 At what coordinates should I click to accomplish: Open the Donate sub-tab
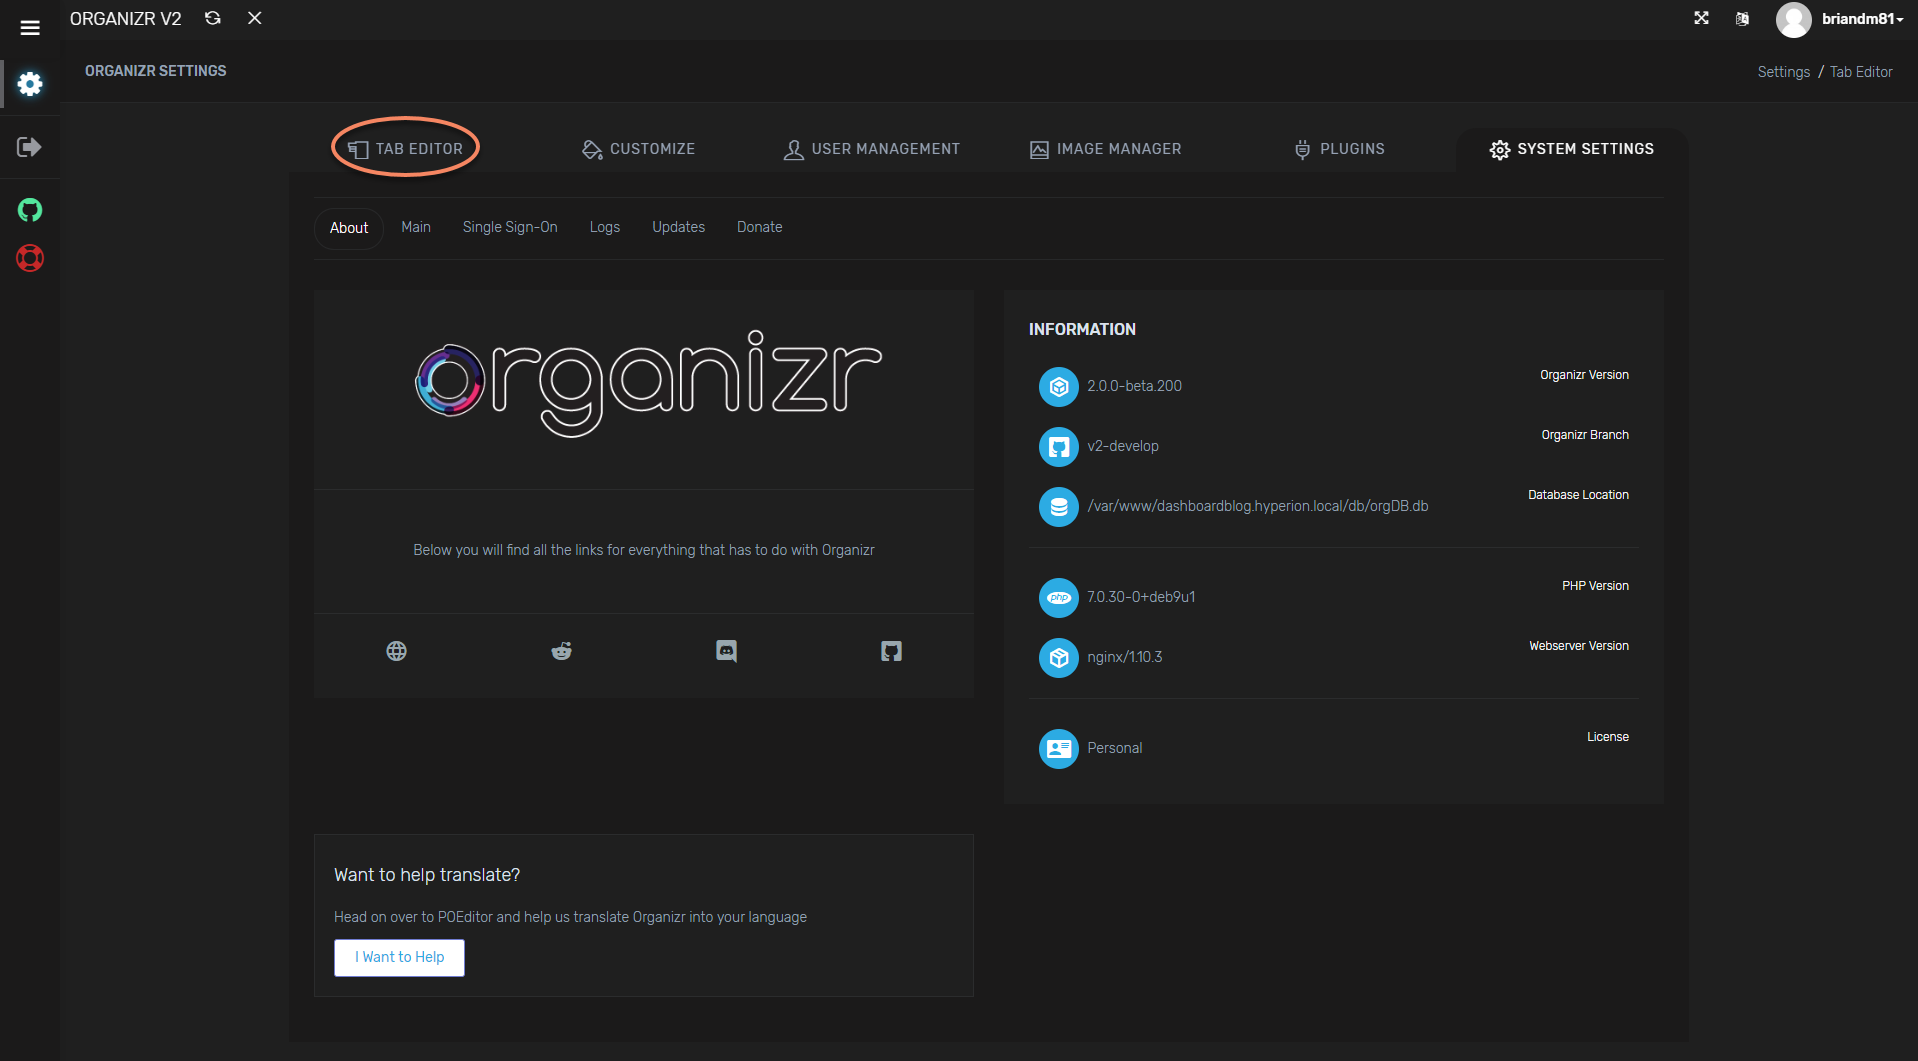pyautogui.click(x=760, y=227)
